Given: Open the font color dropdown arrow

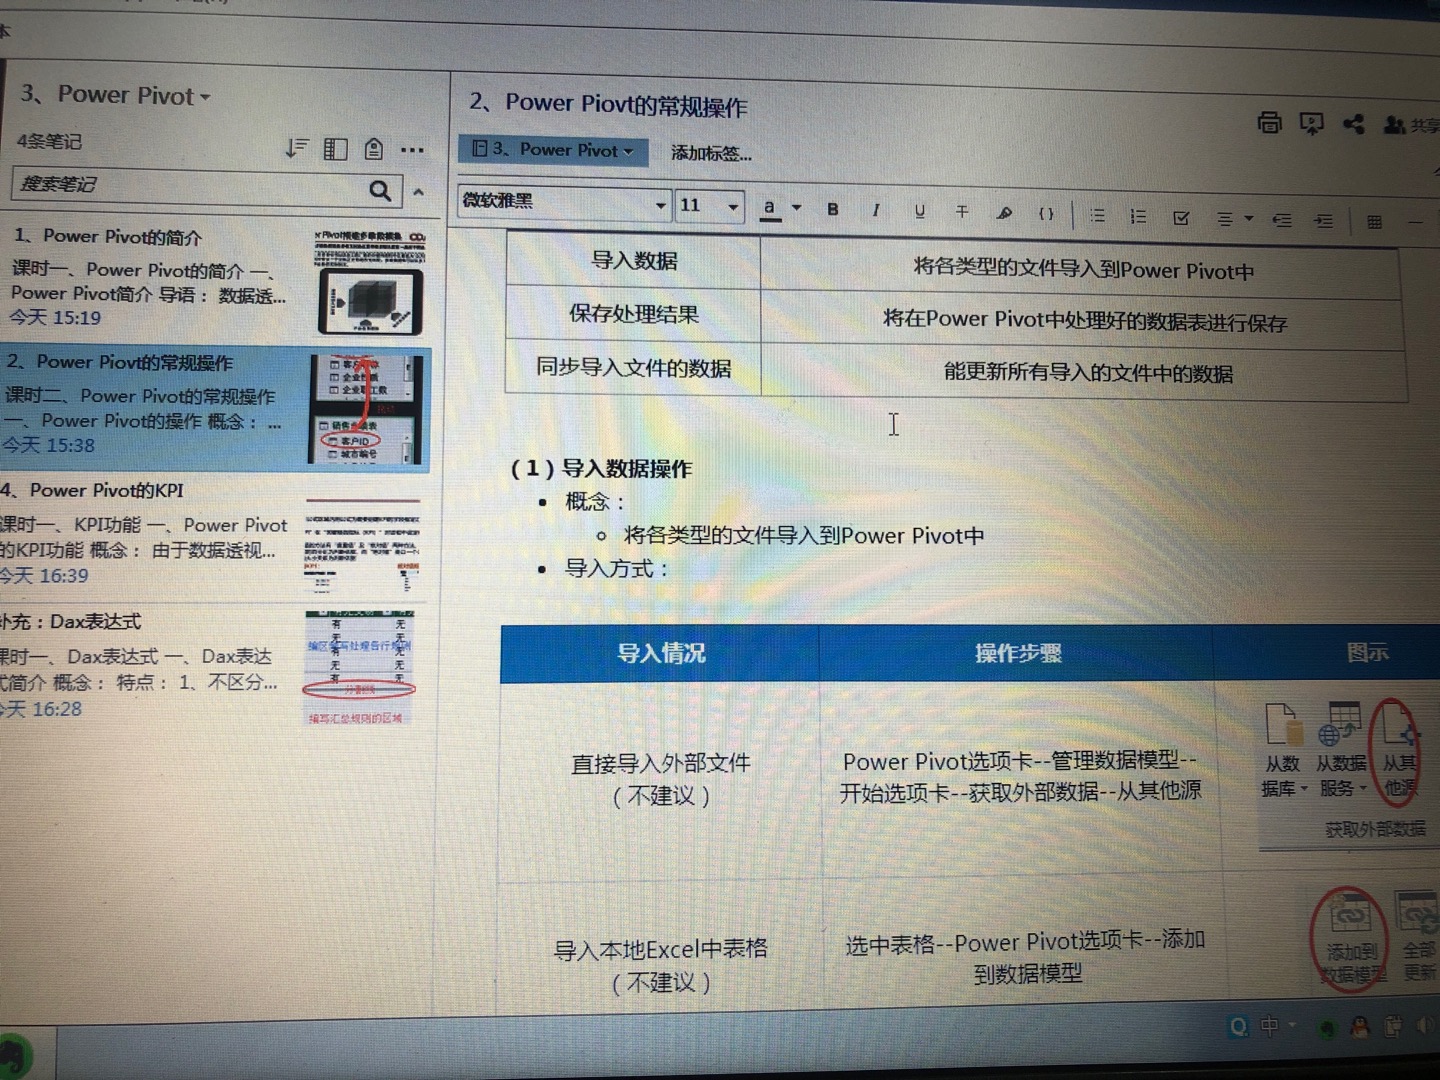Looking at the screenshot, I should [797, 208].
